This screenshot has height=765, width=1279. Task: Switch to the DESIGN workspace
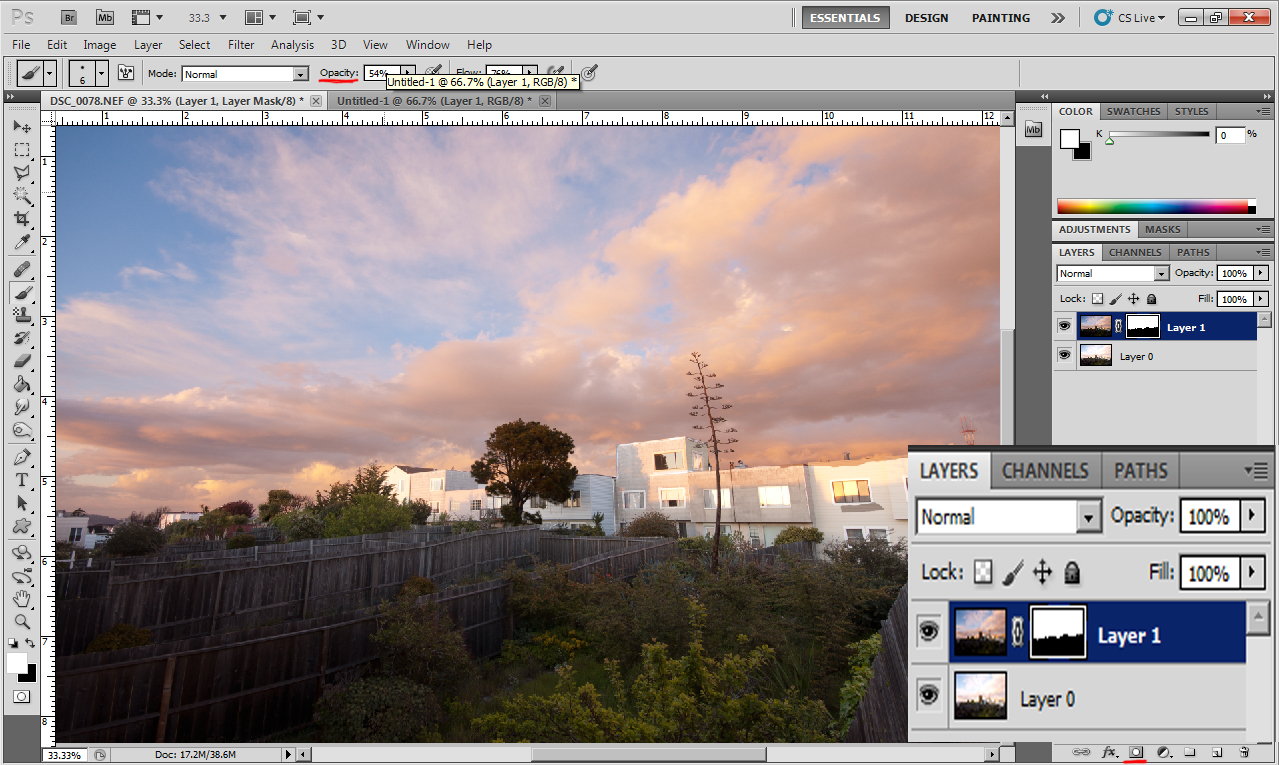pyautogui.click(x=926, y=17)
